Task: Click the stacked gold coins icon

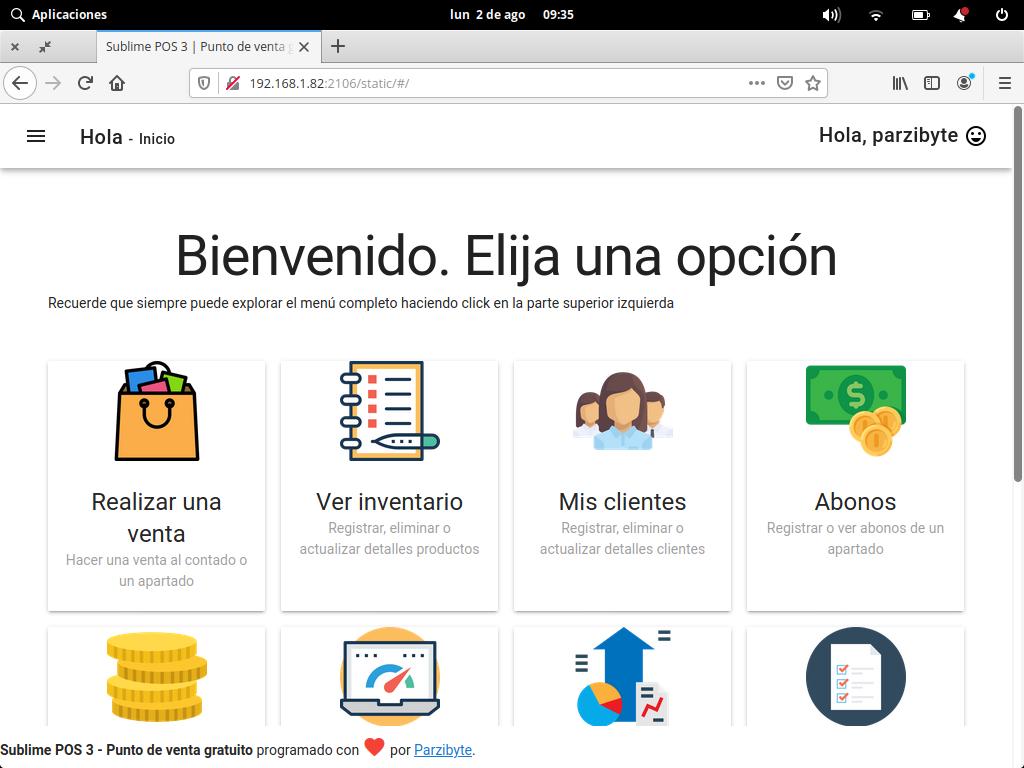Action: click(x=157, y=677)
